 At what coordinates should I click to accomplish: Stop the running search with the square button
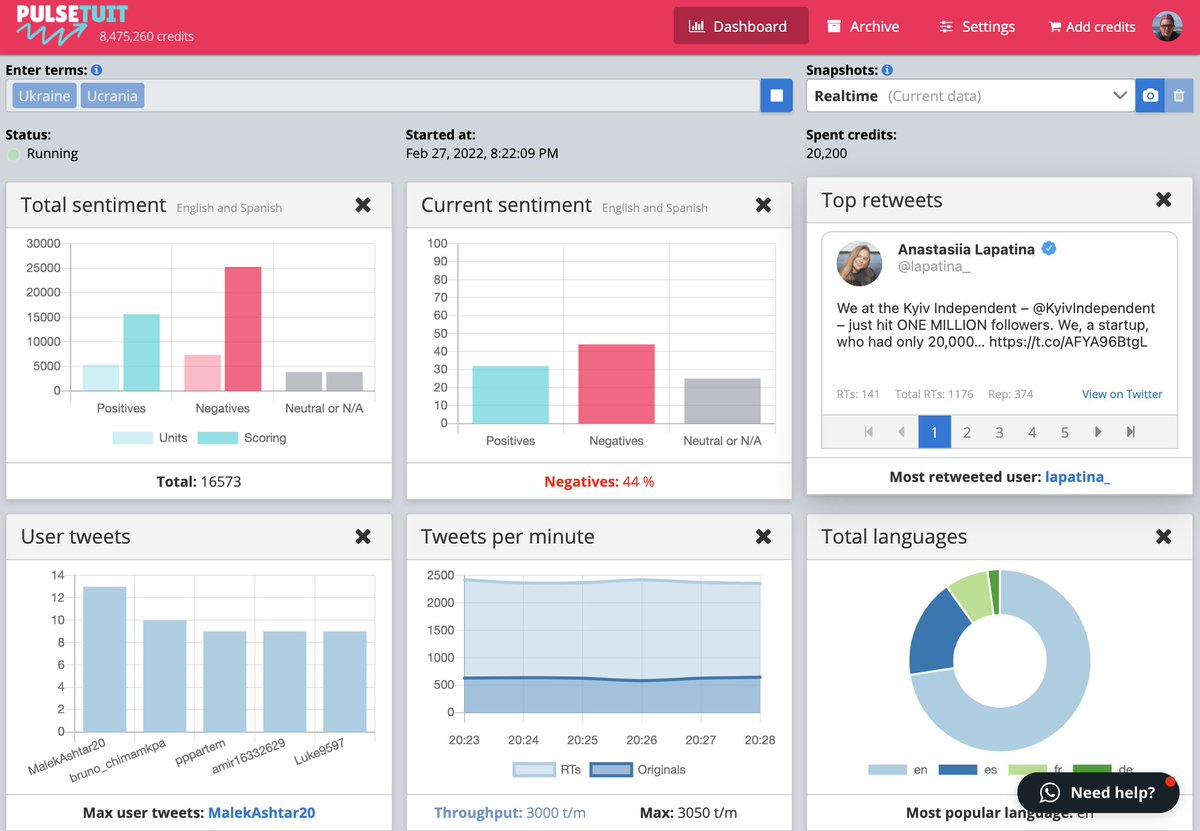click(776, 96)
